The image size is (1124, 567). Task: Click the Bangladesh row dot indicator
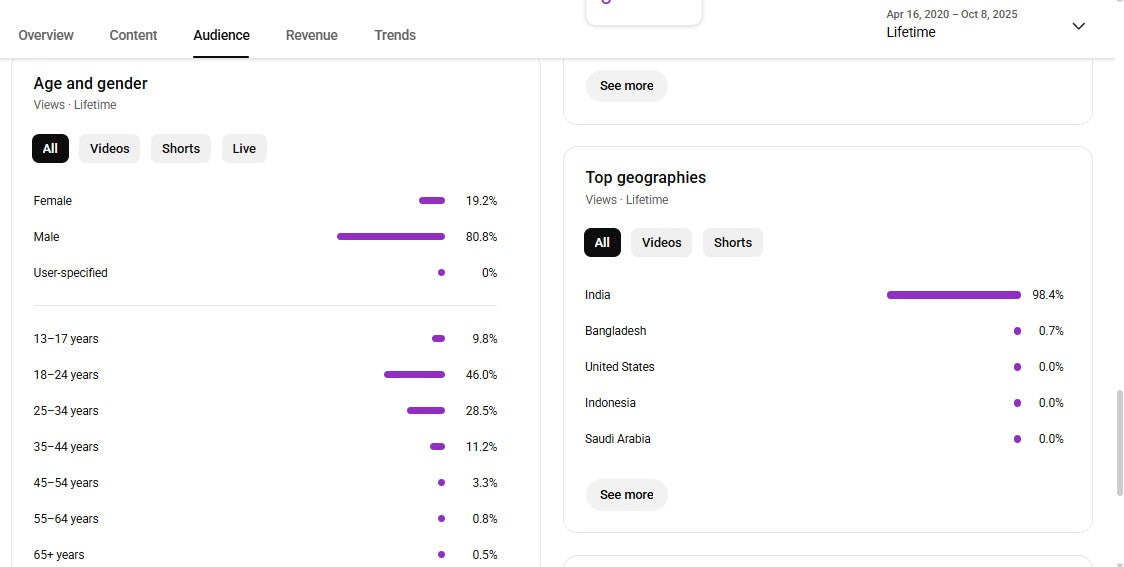[x=1017, y=331]
